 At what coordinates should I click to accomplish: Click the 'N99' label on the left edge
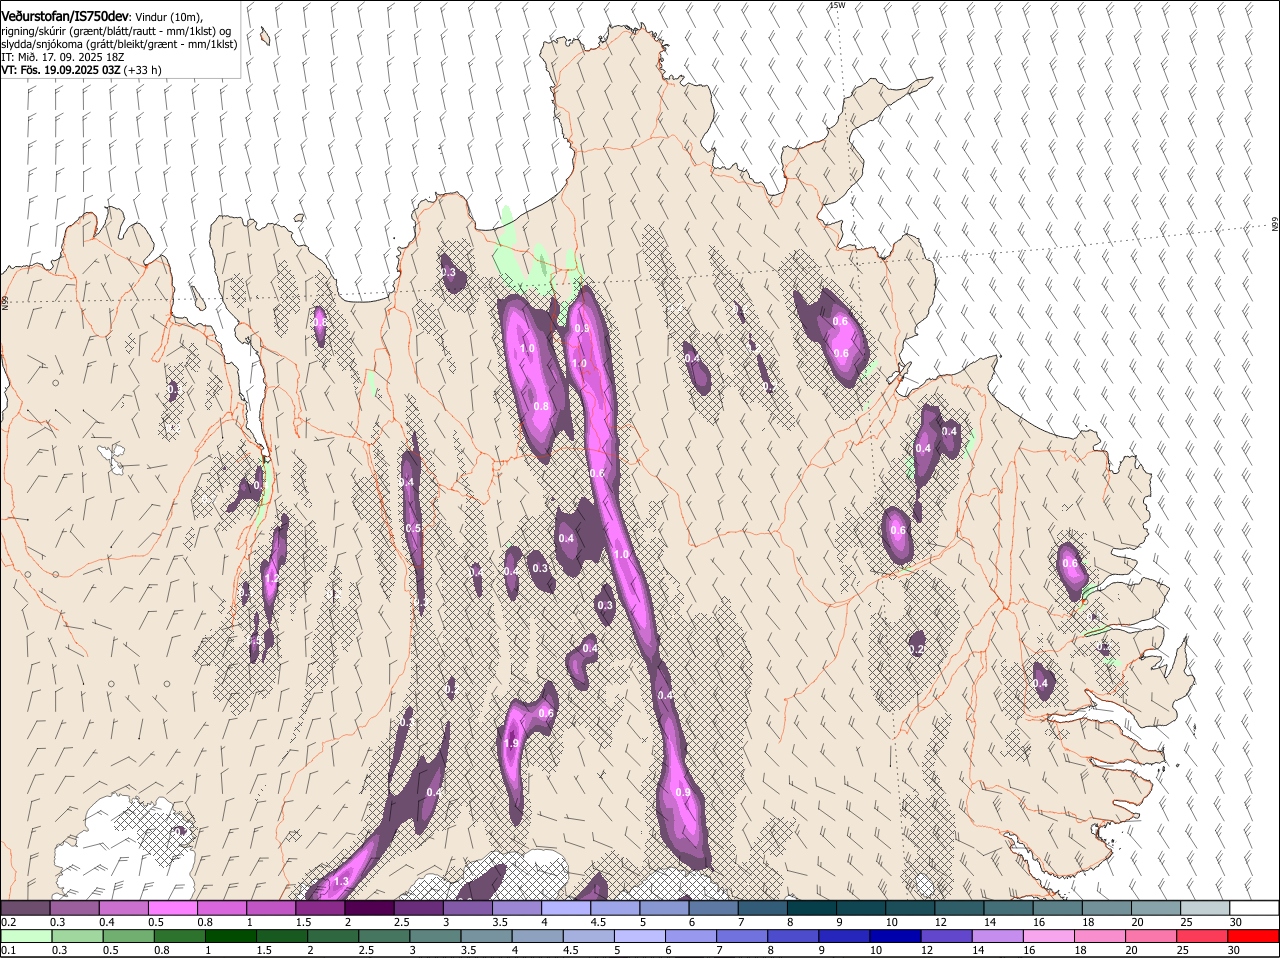pos(5,301)
